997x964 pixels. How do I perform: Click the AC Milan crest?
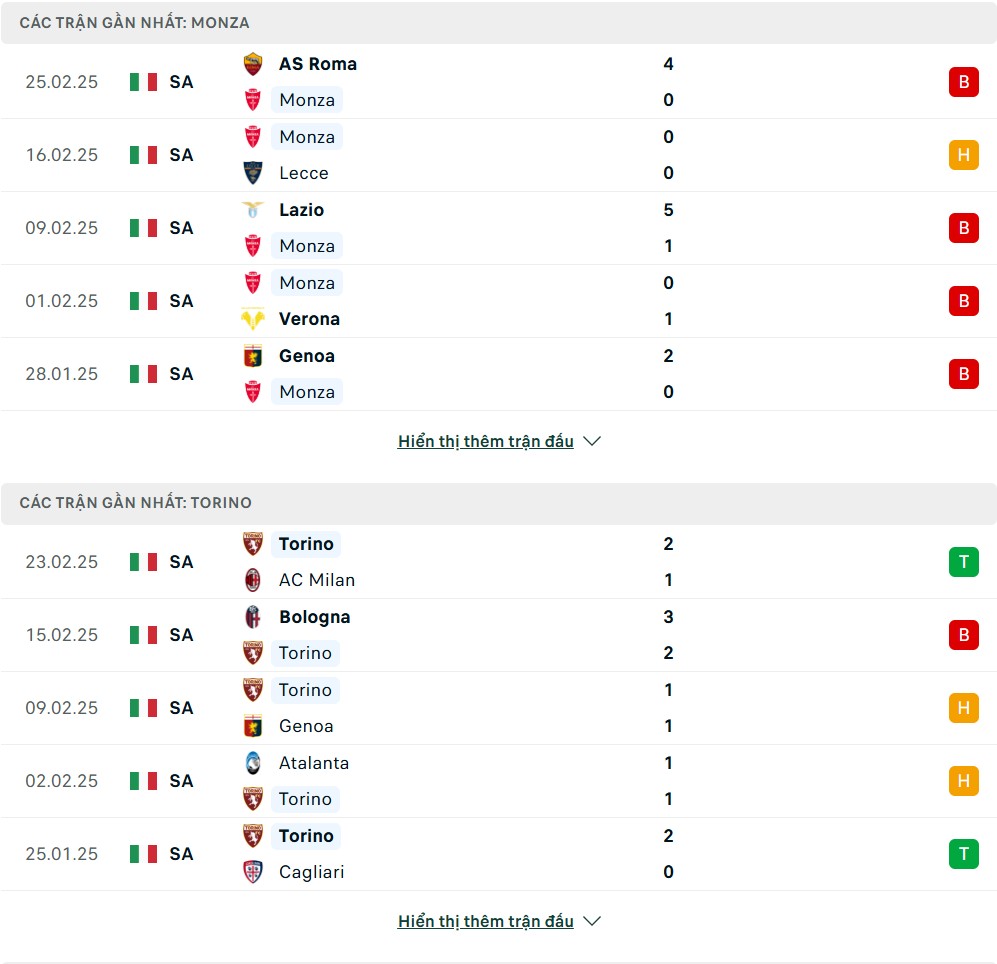pos(253,580)
